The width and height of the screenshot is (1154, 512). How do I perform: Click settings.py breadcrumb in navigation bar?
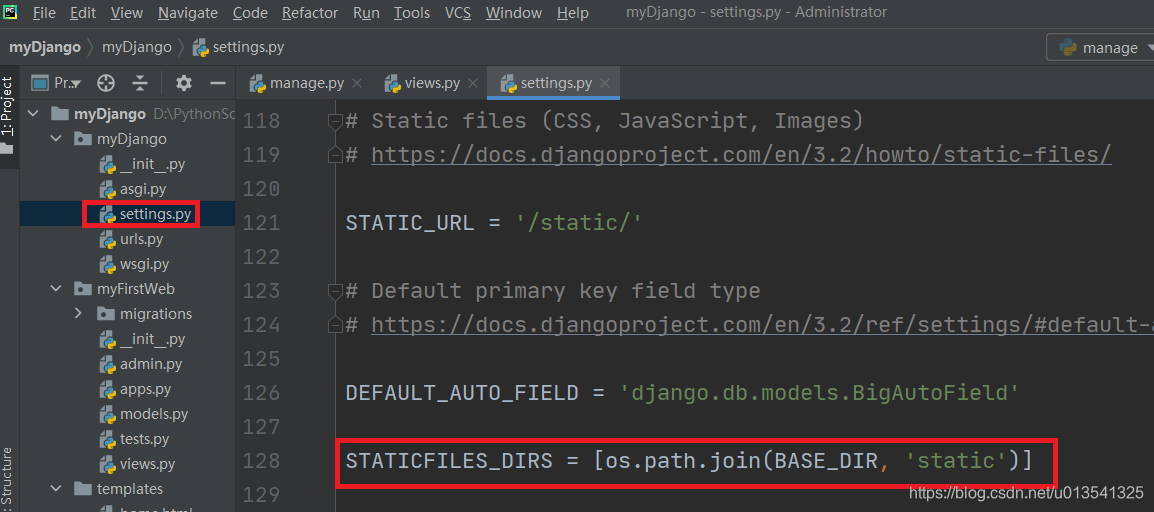click(x=238, y=48)
